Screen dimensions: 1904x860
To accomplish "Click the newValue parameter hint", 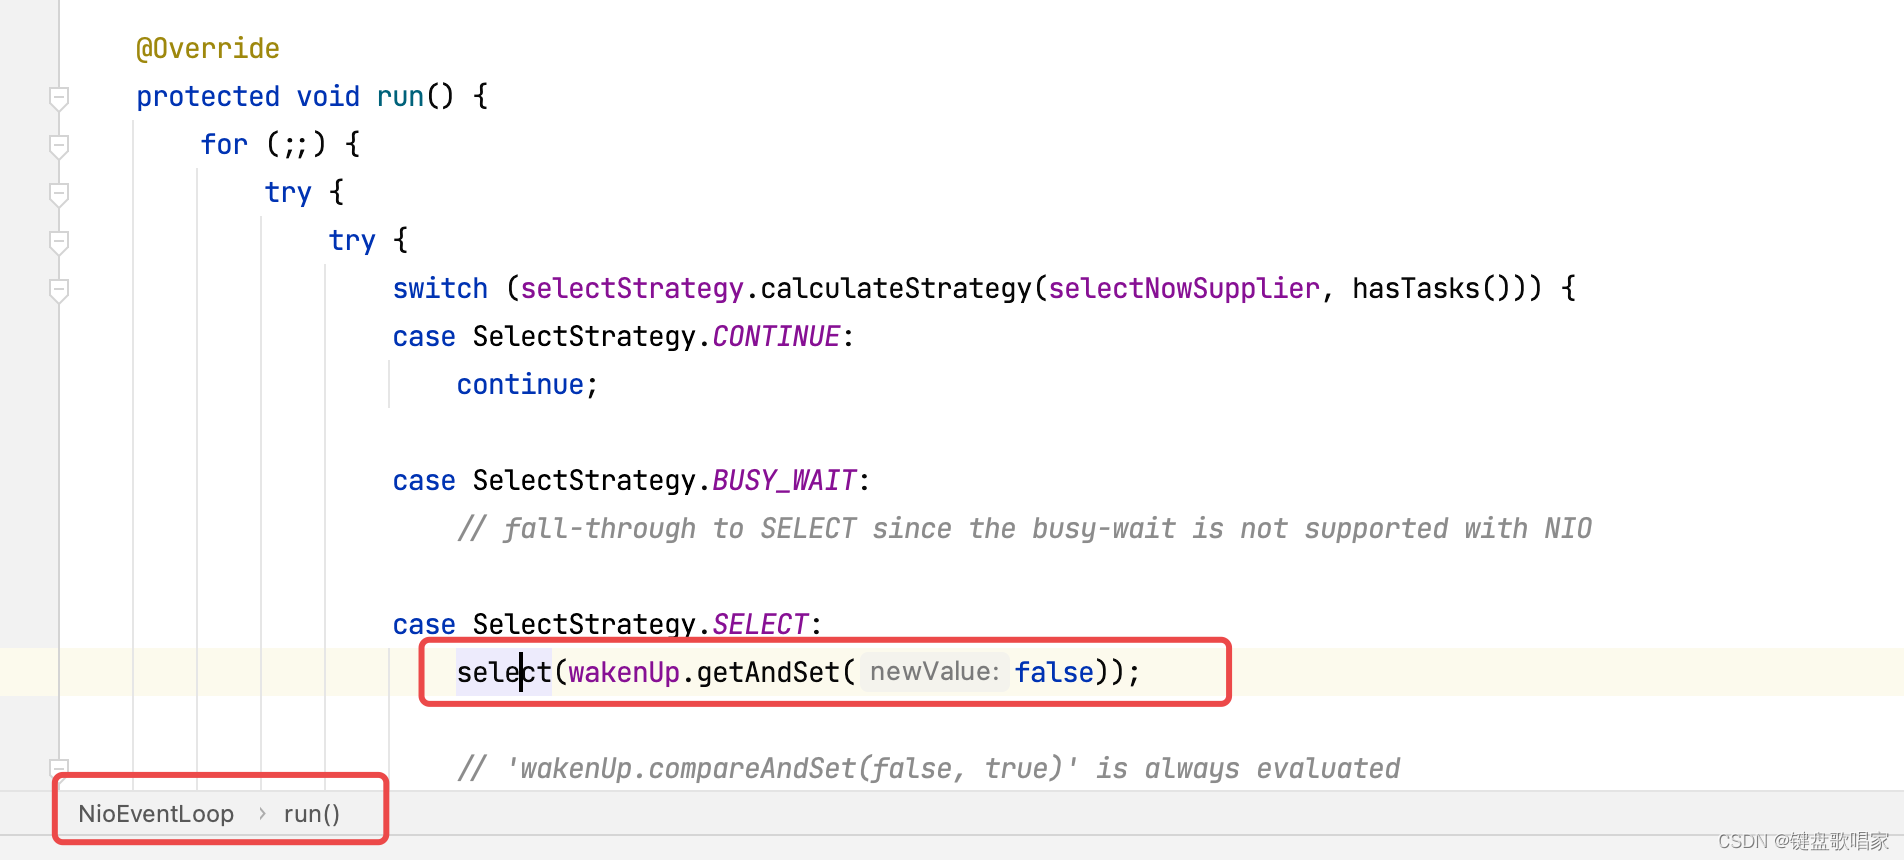I will (934, 672).
